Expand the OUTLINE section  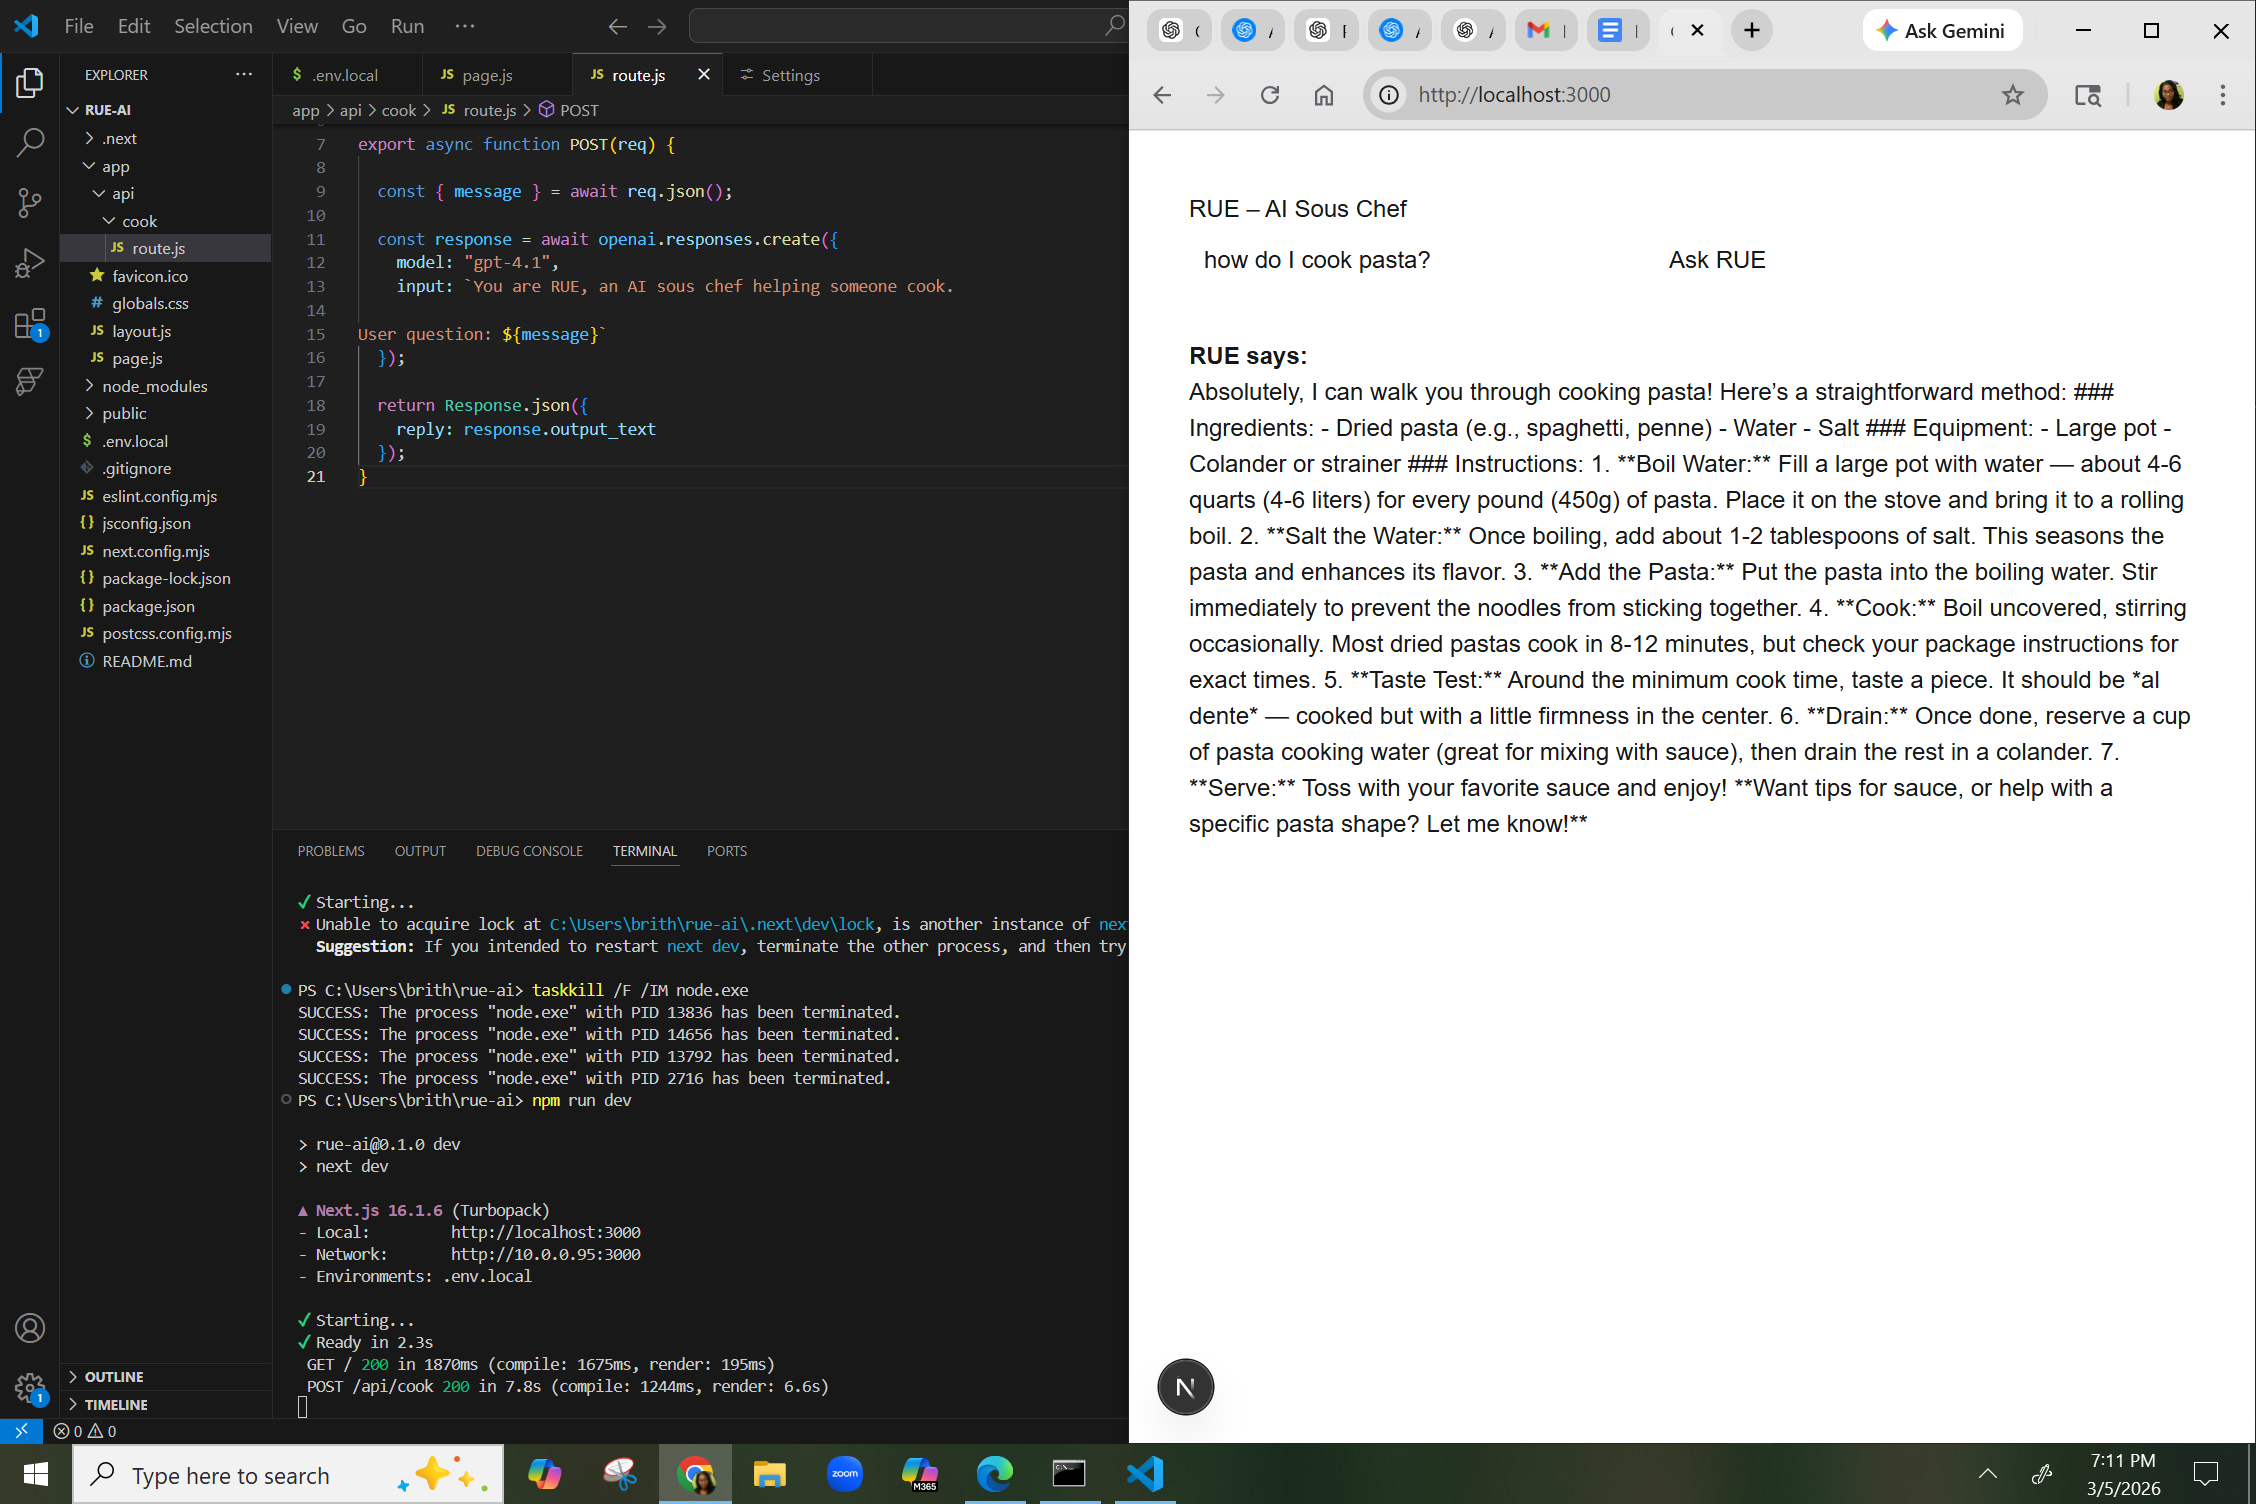click(114, 1377)
